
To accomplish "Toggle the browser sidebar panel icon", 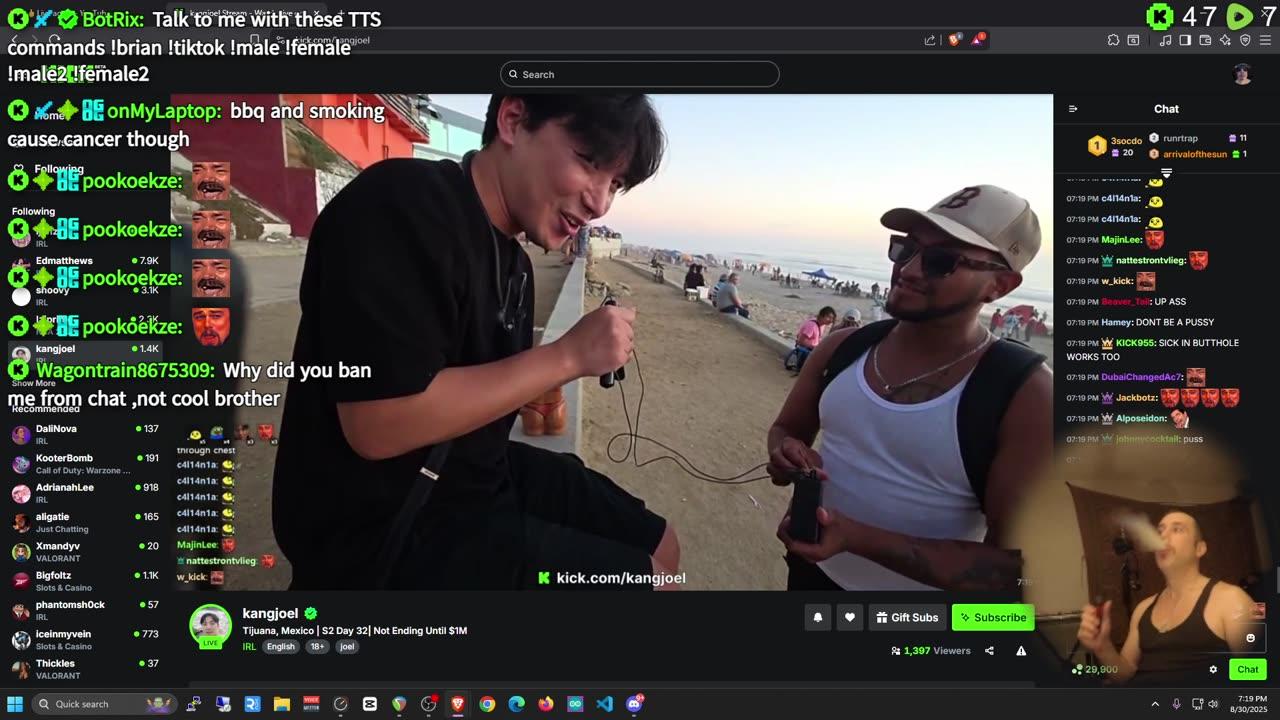I will 1185,40.
